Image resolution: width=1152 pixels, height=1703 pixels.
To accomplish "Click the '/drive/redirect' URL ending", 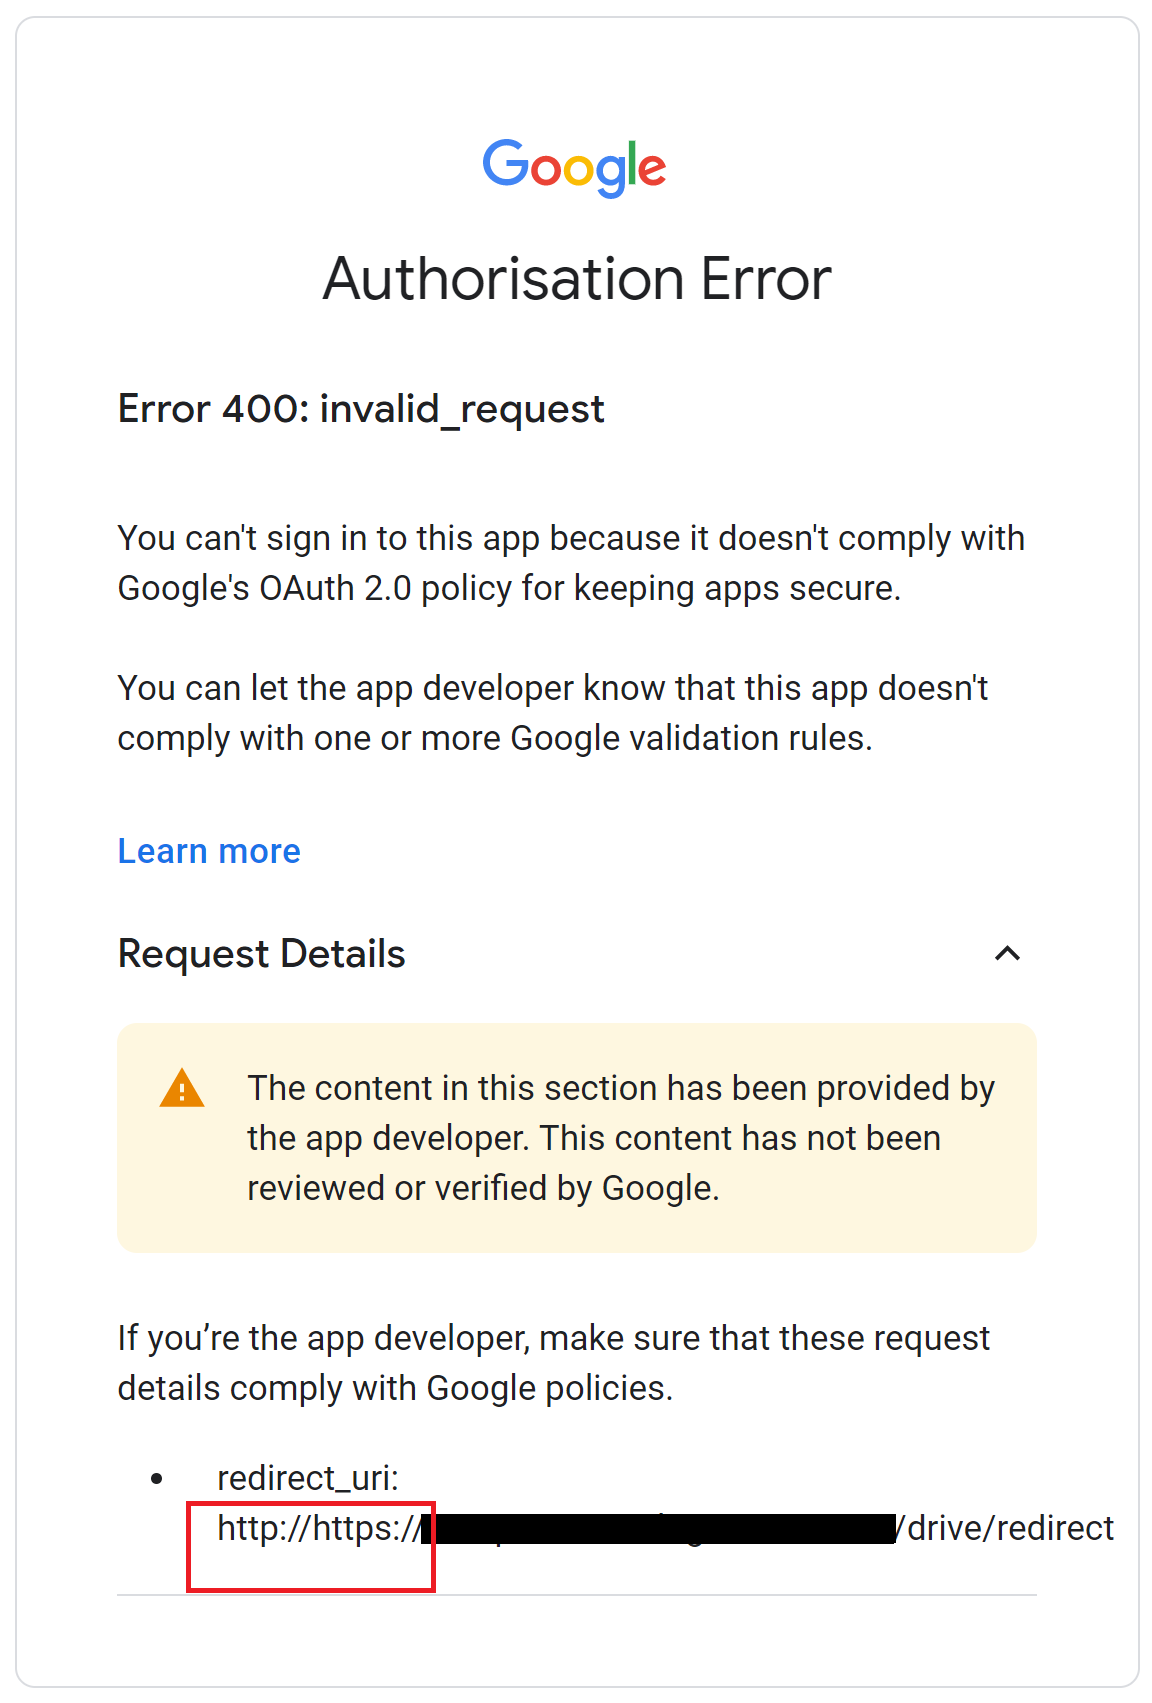I will point(1004,1528).
